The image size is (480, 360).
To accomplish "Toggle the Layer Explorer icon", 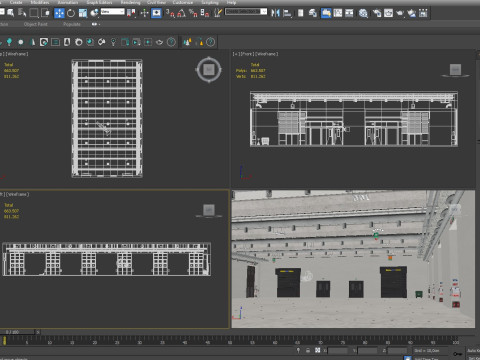I will pyautogui.click(x=313, y=13).
